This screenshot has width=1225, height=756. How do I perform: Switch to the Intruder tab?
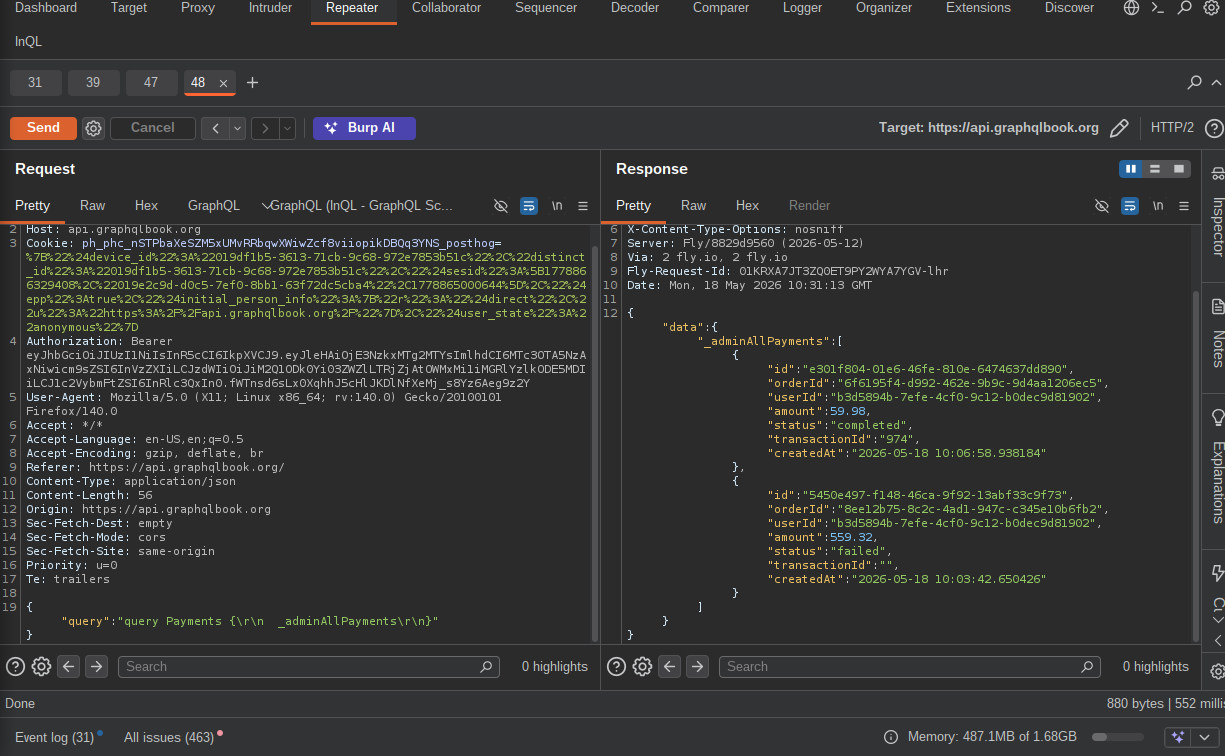[x=270, y=8]
